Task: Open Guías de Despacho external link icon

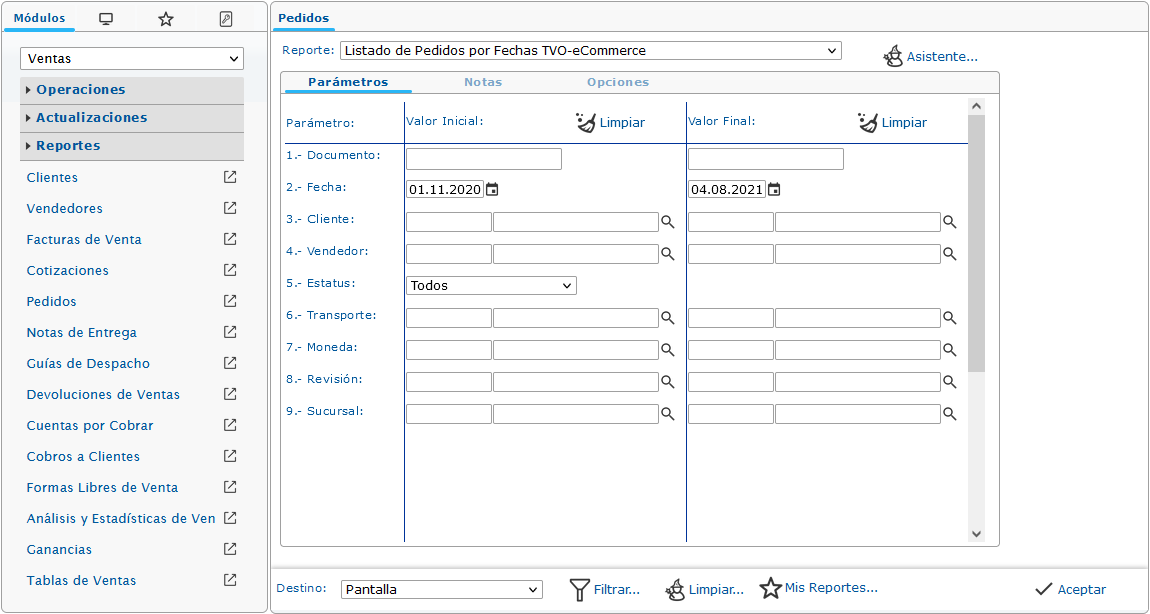Action: tap(230, 363)
